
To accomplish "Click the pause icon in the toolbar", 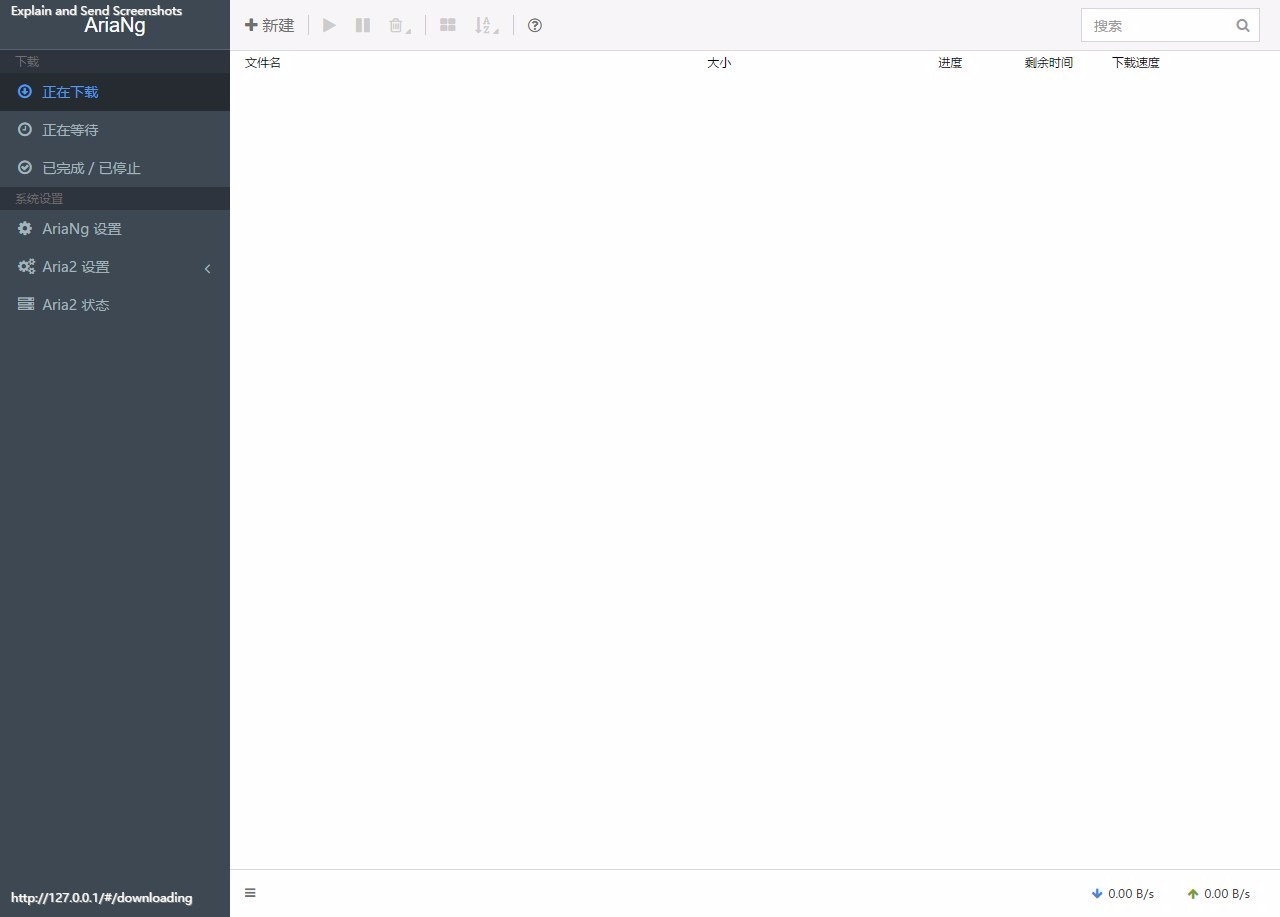I will [x=362, y=25].
